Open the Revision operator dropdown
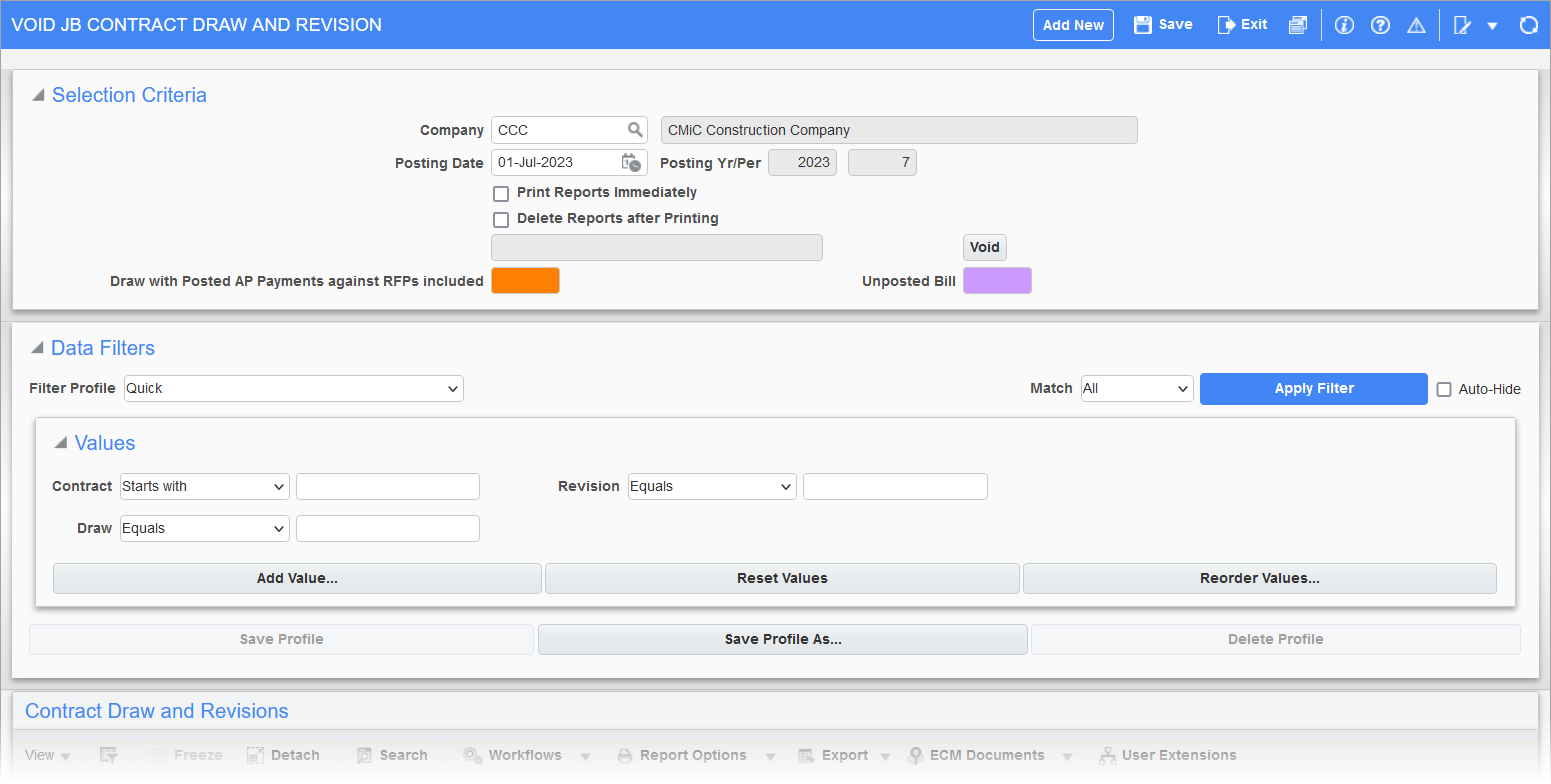 [713, 486]
